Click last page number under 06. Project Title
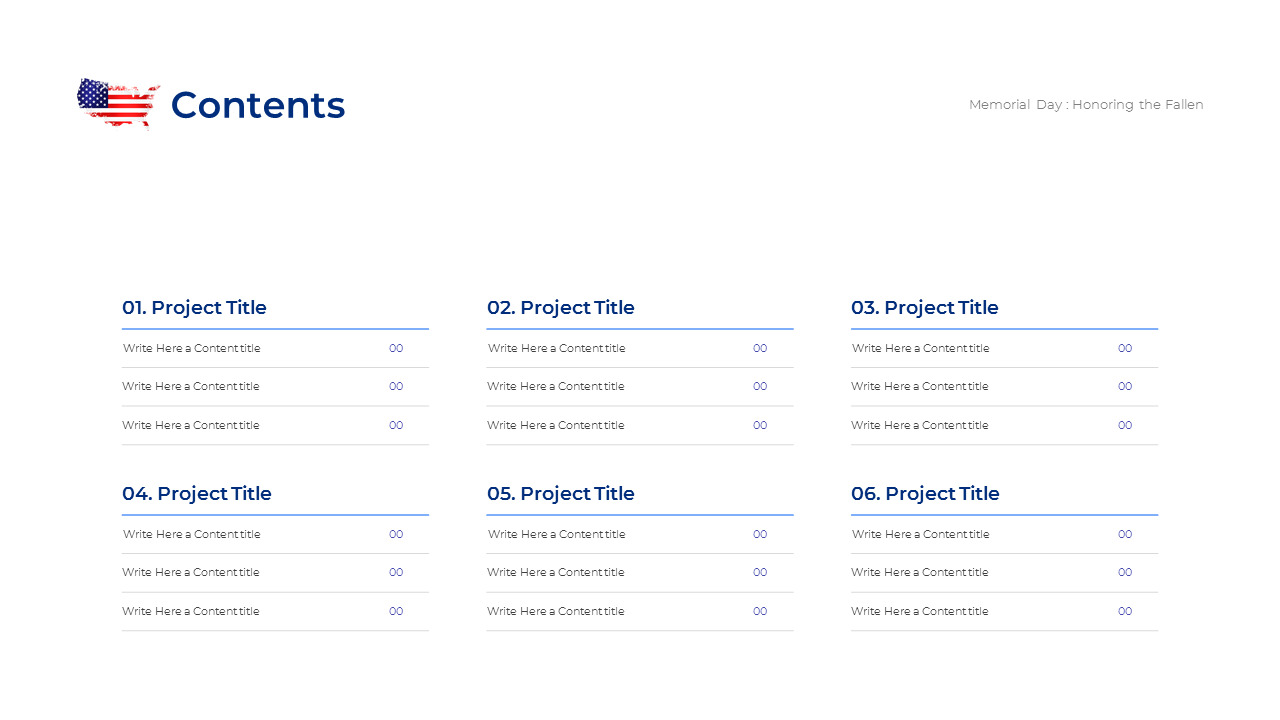Viewport: 1280px width, 720px height. 1125,611
